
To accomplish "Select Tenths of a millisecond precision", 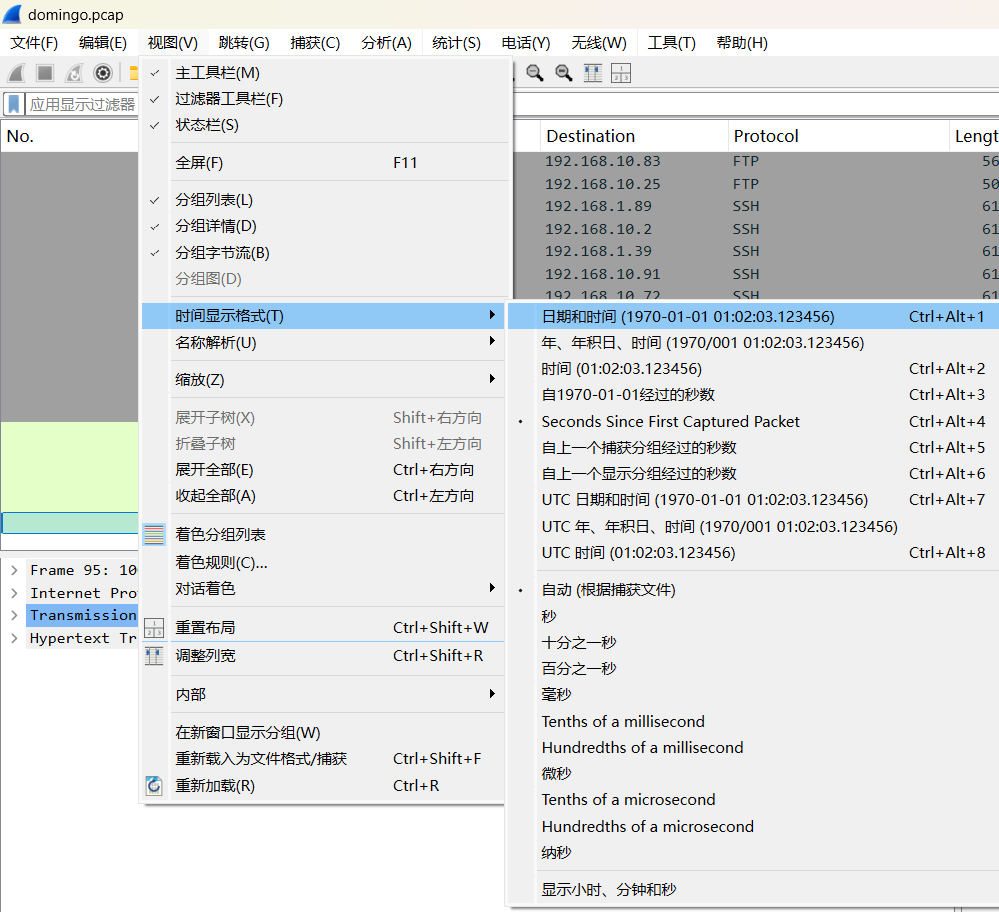I will (754, 721).
